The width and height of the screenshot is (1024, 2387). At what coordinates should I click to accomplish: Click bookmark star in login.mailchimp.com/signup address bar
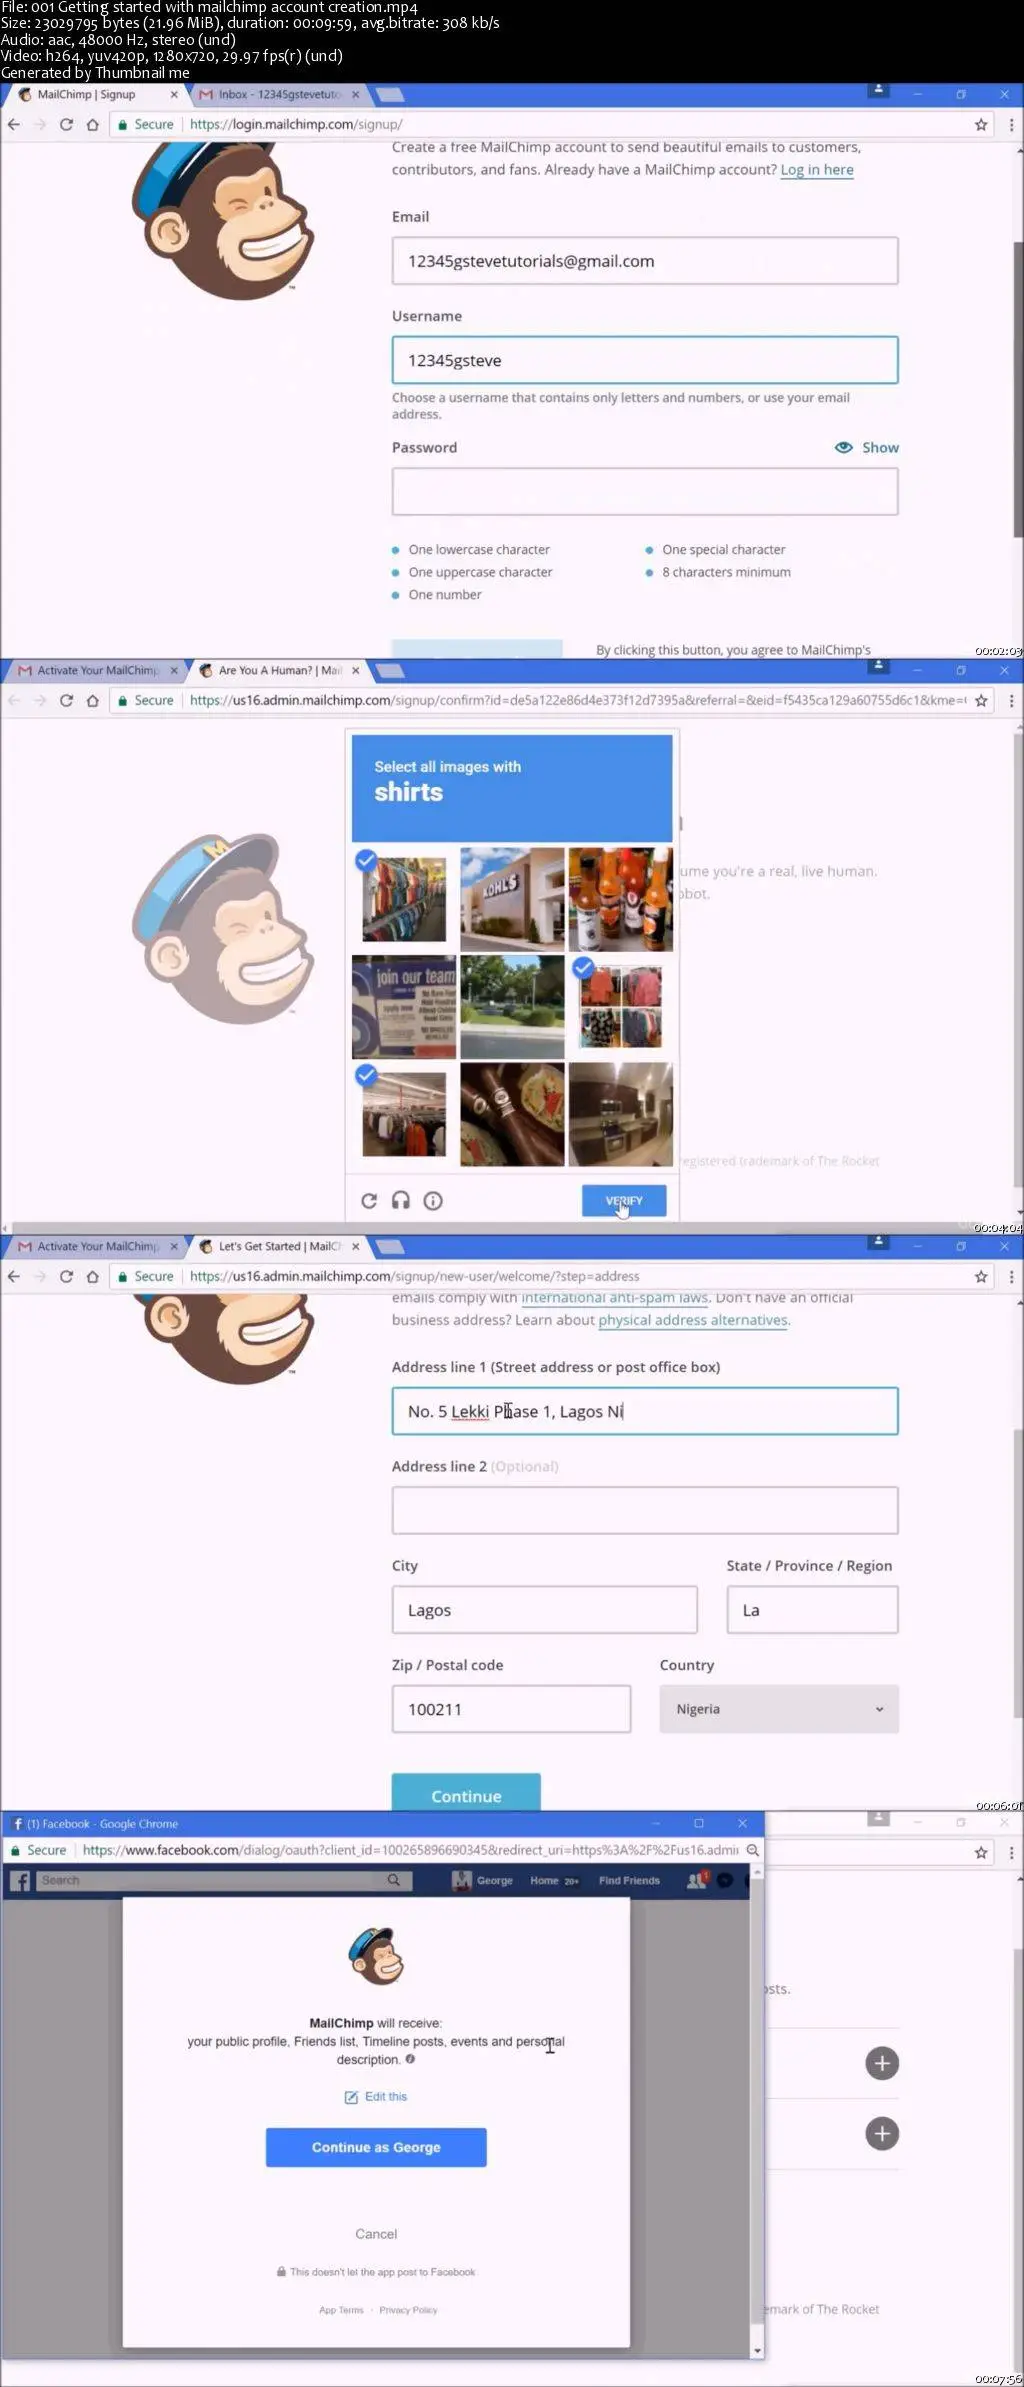click(x=981, y=125)
